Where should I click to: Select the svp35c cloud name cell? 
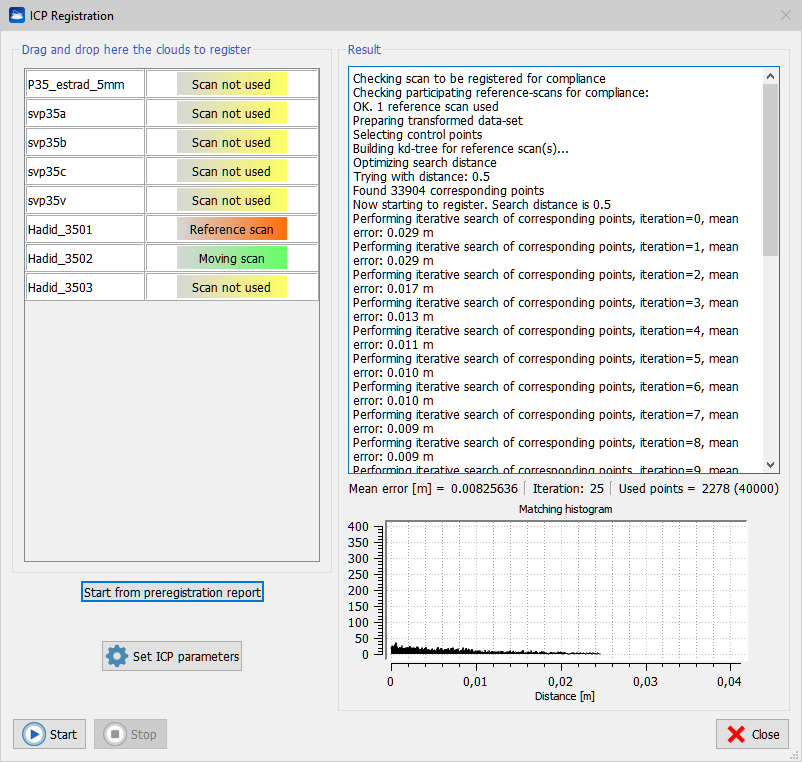(85, 171)
